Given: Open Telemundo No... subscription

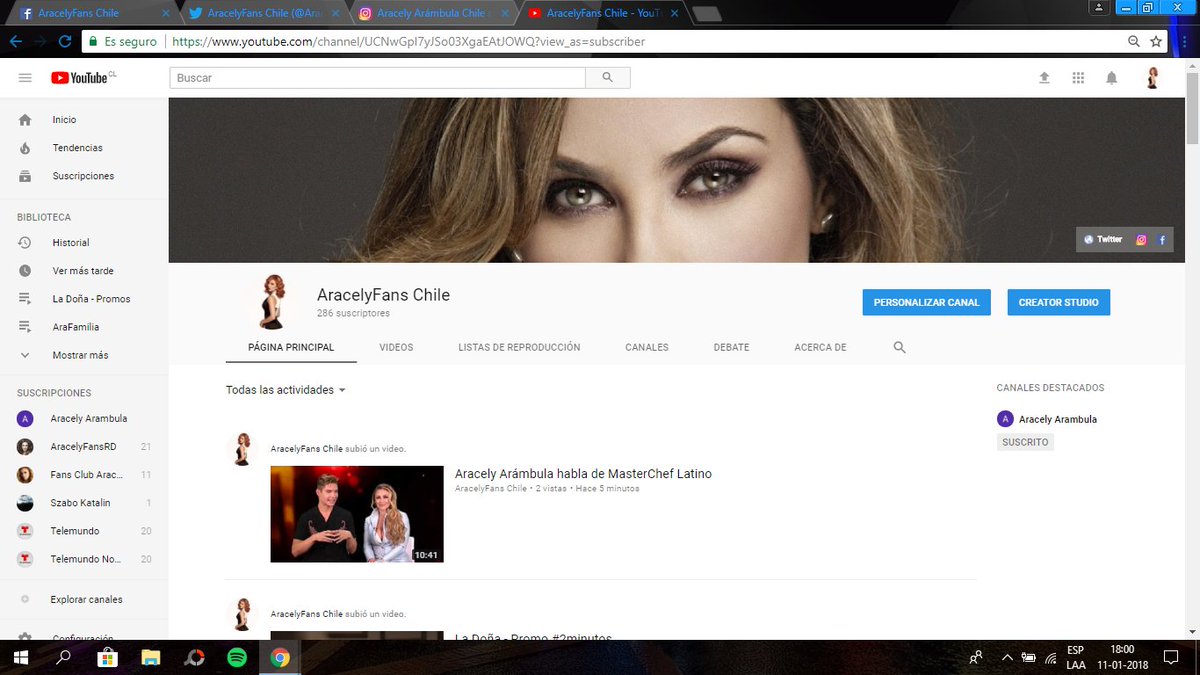Looking at the screenshot, I should [84, 559].
